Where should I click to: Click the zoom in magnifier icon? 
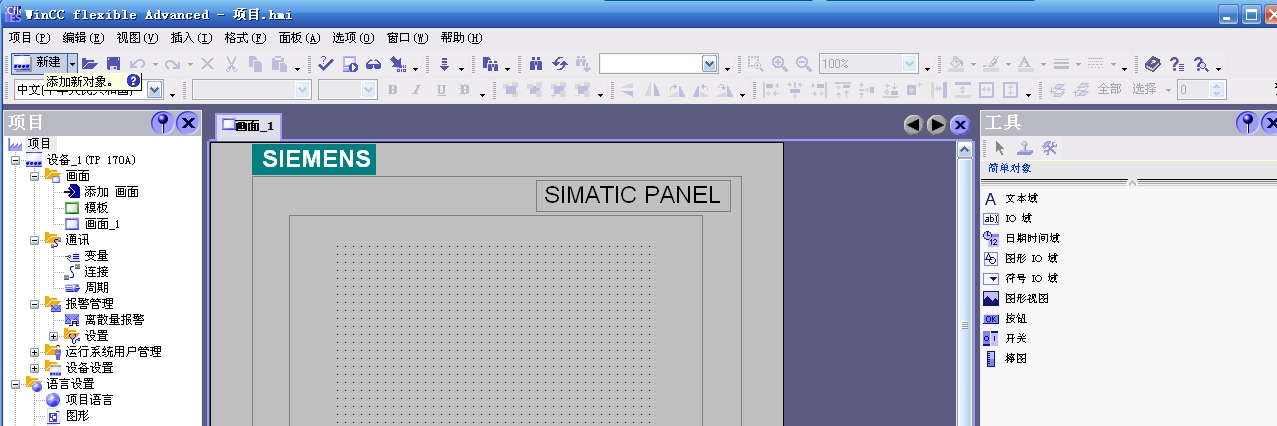click(x=779, y=64)
